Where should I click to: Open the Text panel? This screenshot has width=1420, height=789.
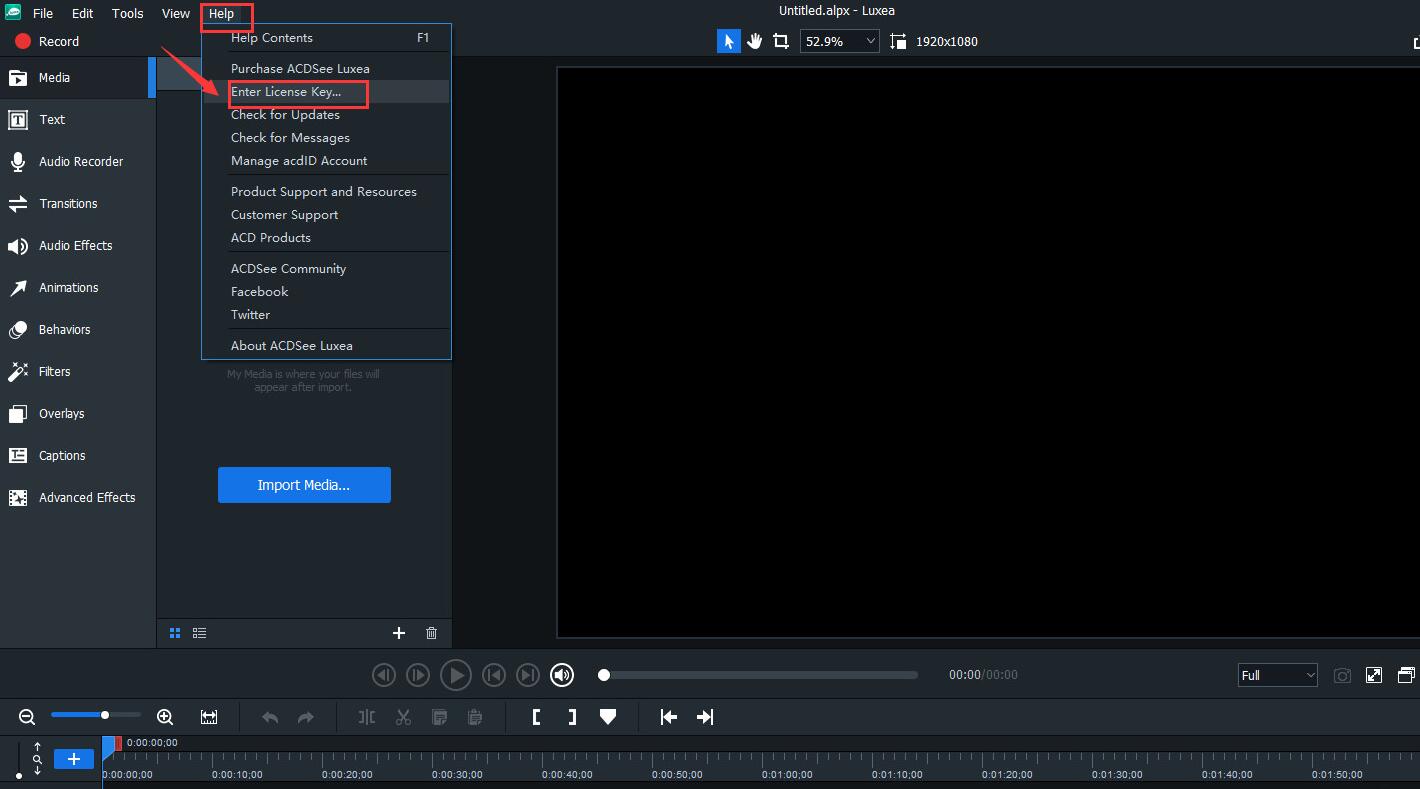coord(78,119)
